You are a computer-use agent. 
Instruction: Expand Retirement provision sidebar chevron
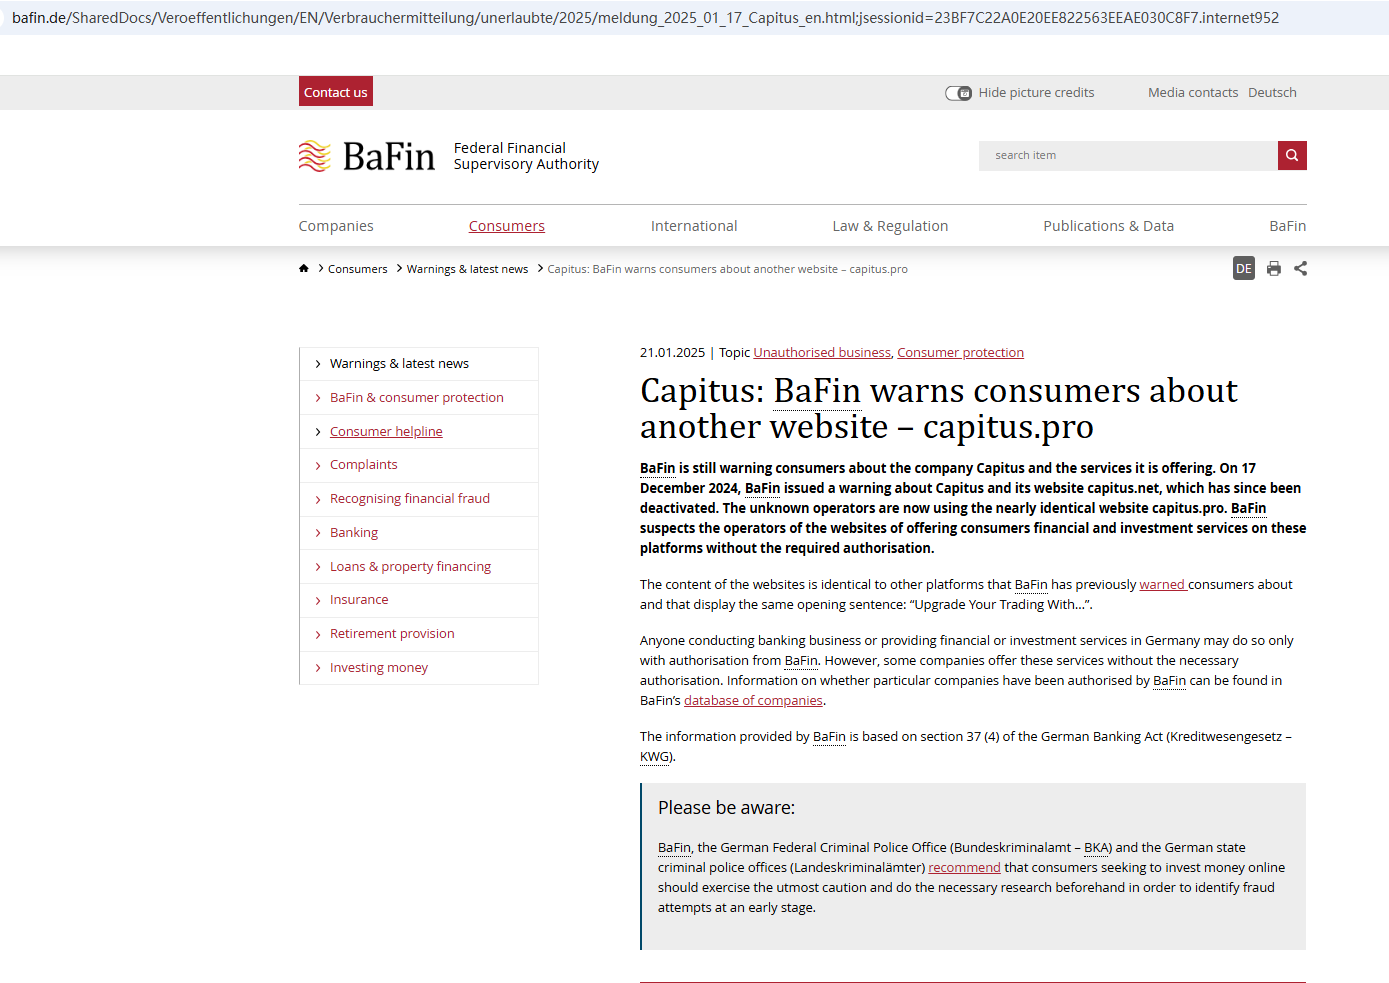[x=318, y=634]
